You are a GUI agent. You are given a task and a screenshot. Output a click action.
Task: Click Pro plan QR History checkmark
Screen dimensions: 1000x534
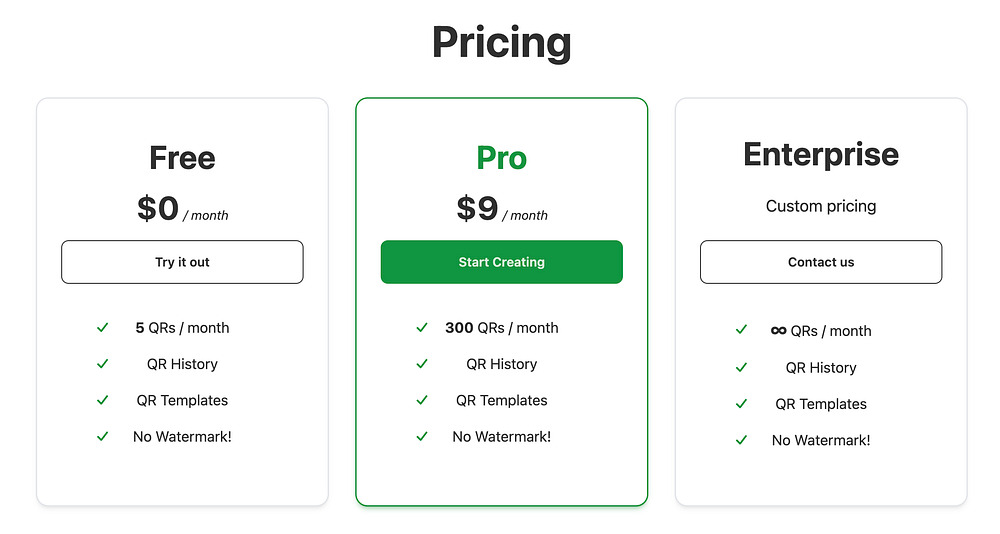(422, 364)
